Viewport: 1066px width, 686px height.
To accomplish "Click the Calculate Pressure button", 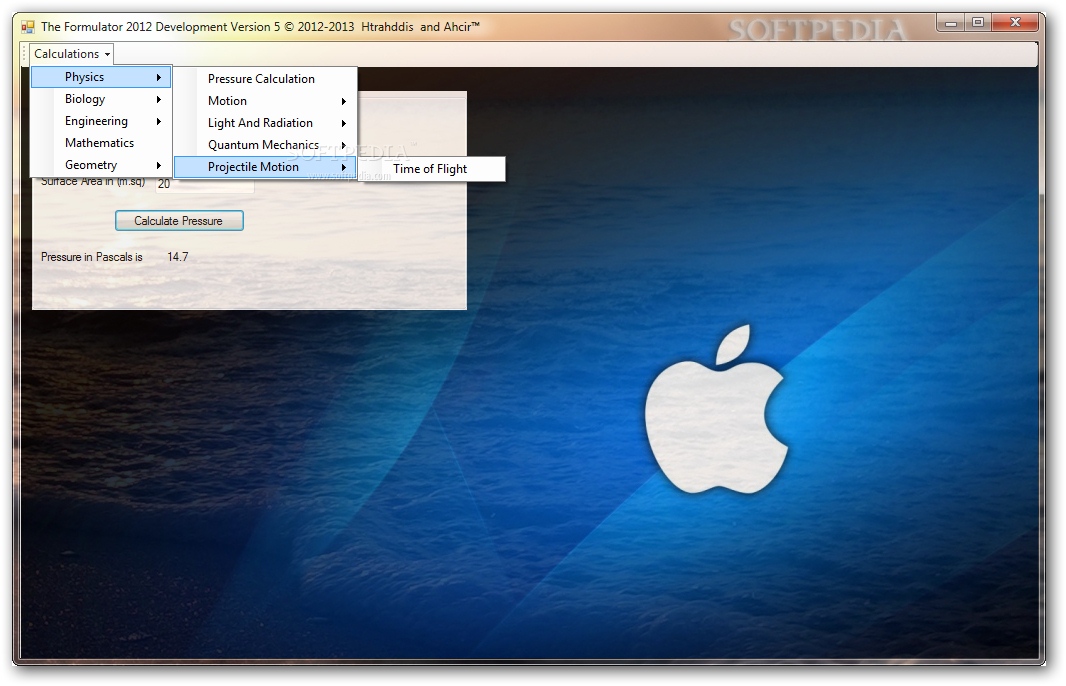I will [179, 221].
